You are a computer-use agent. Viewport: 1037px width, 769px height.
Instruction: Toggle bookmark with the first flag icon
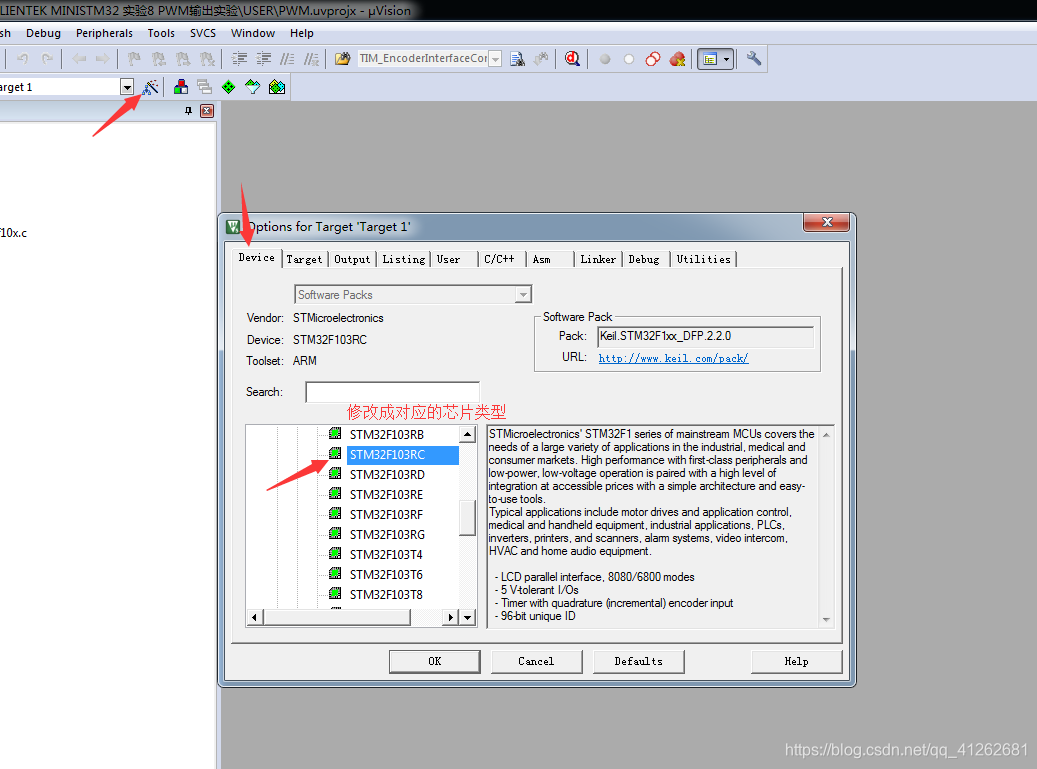click(134, 59)
